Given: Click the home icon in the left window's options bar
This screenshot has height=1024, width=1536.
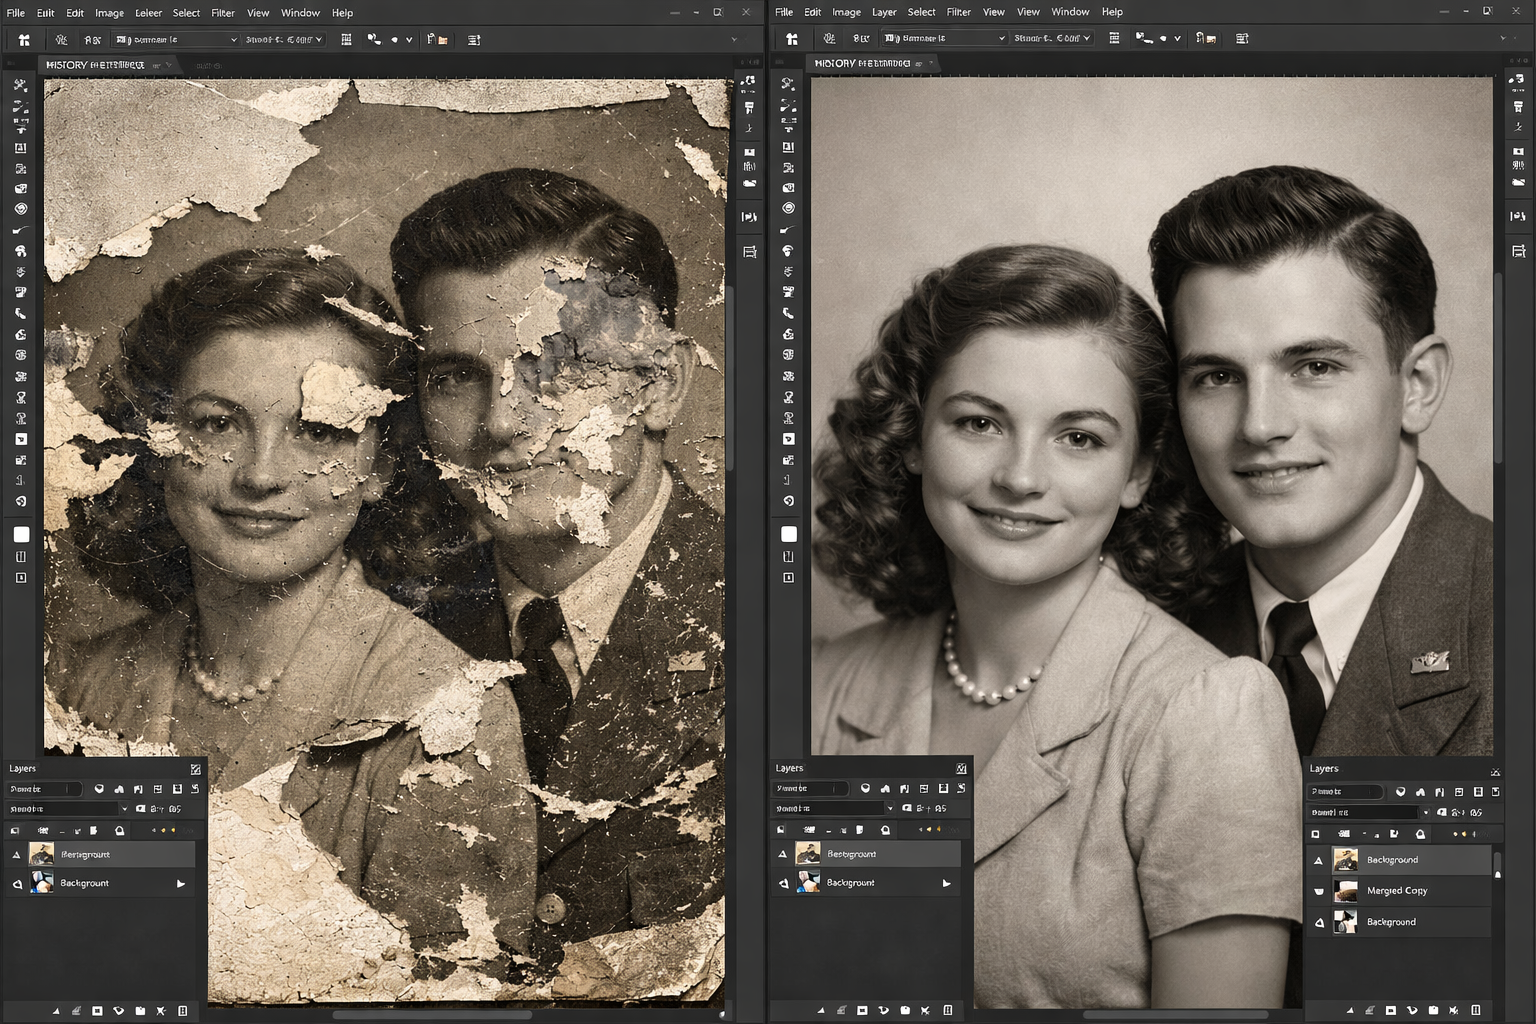Looking at the screenshot, I should [24, 40].
